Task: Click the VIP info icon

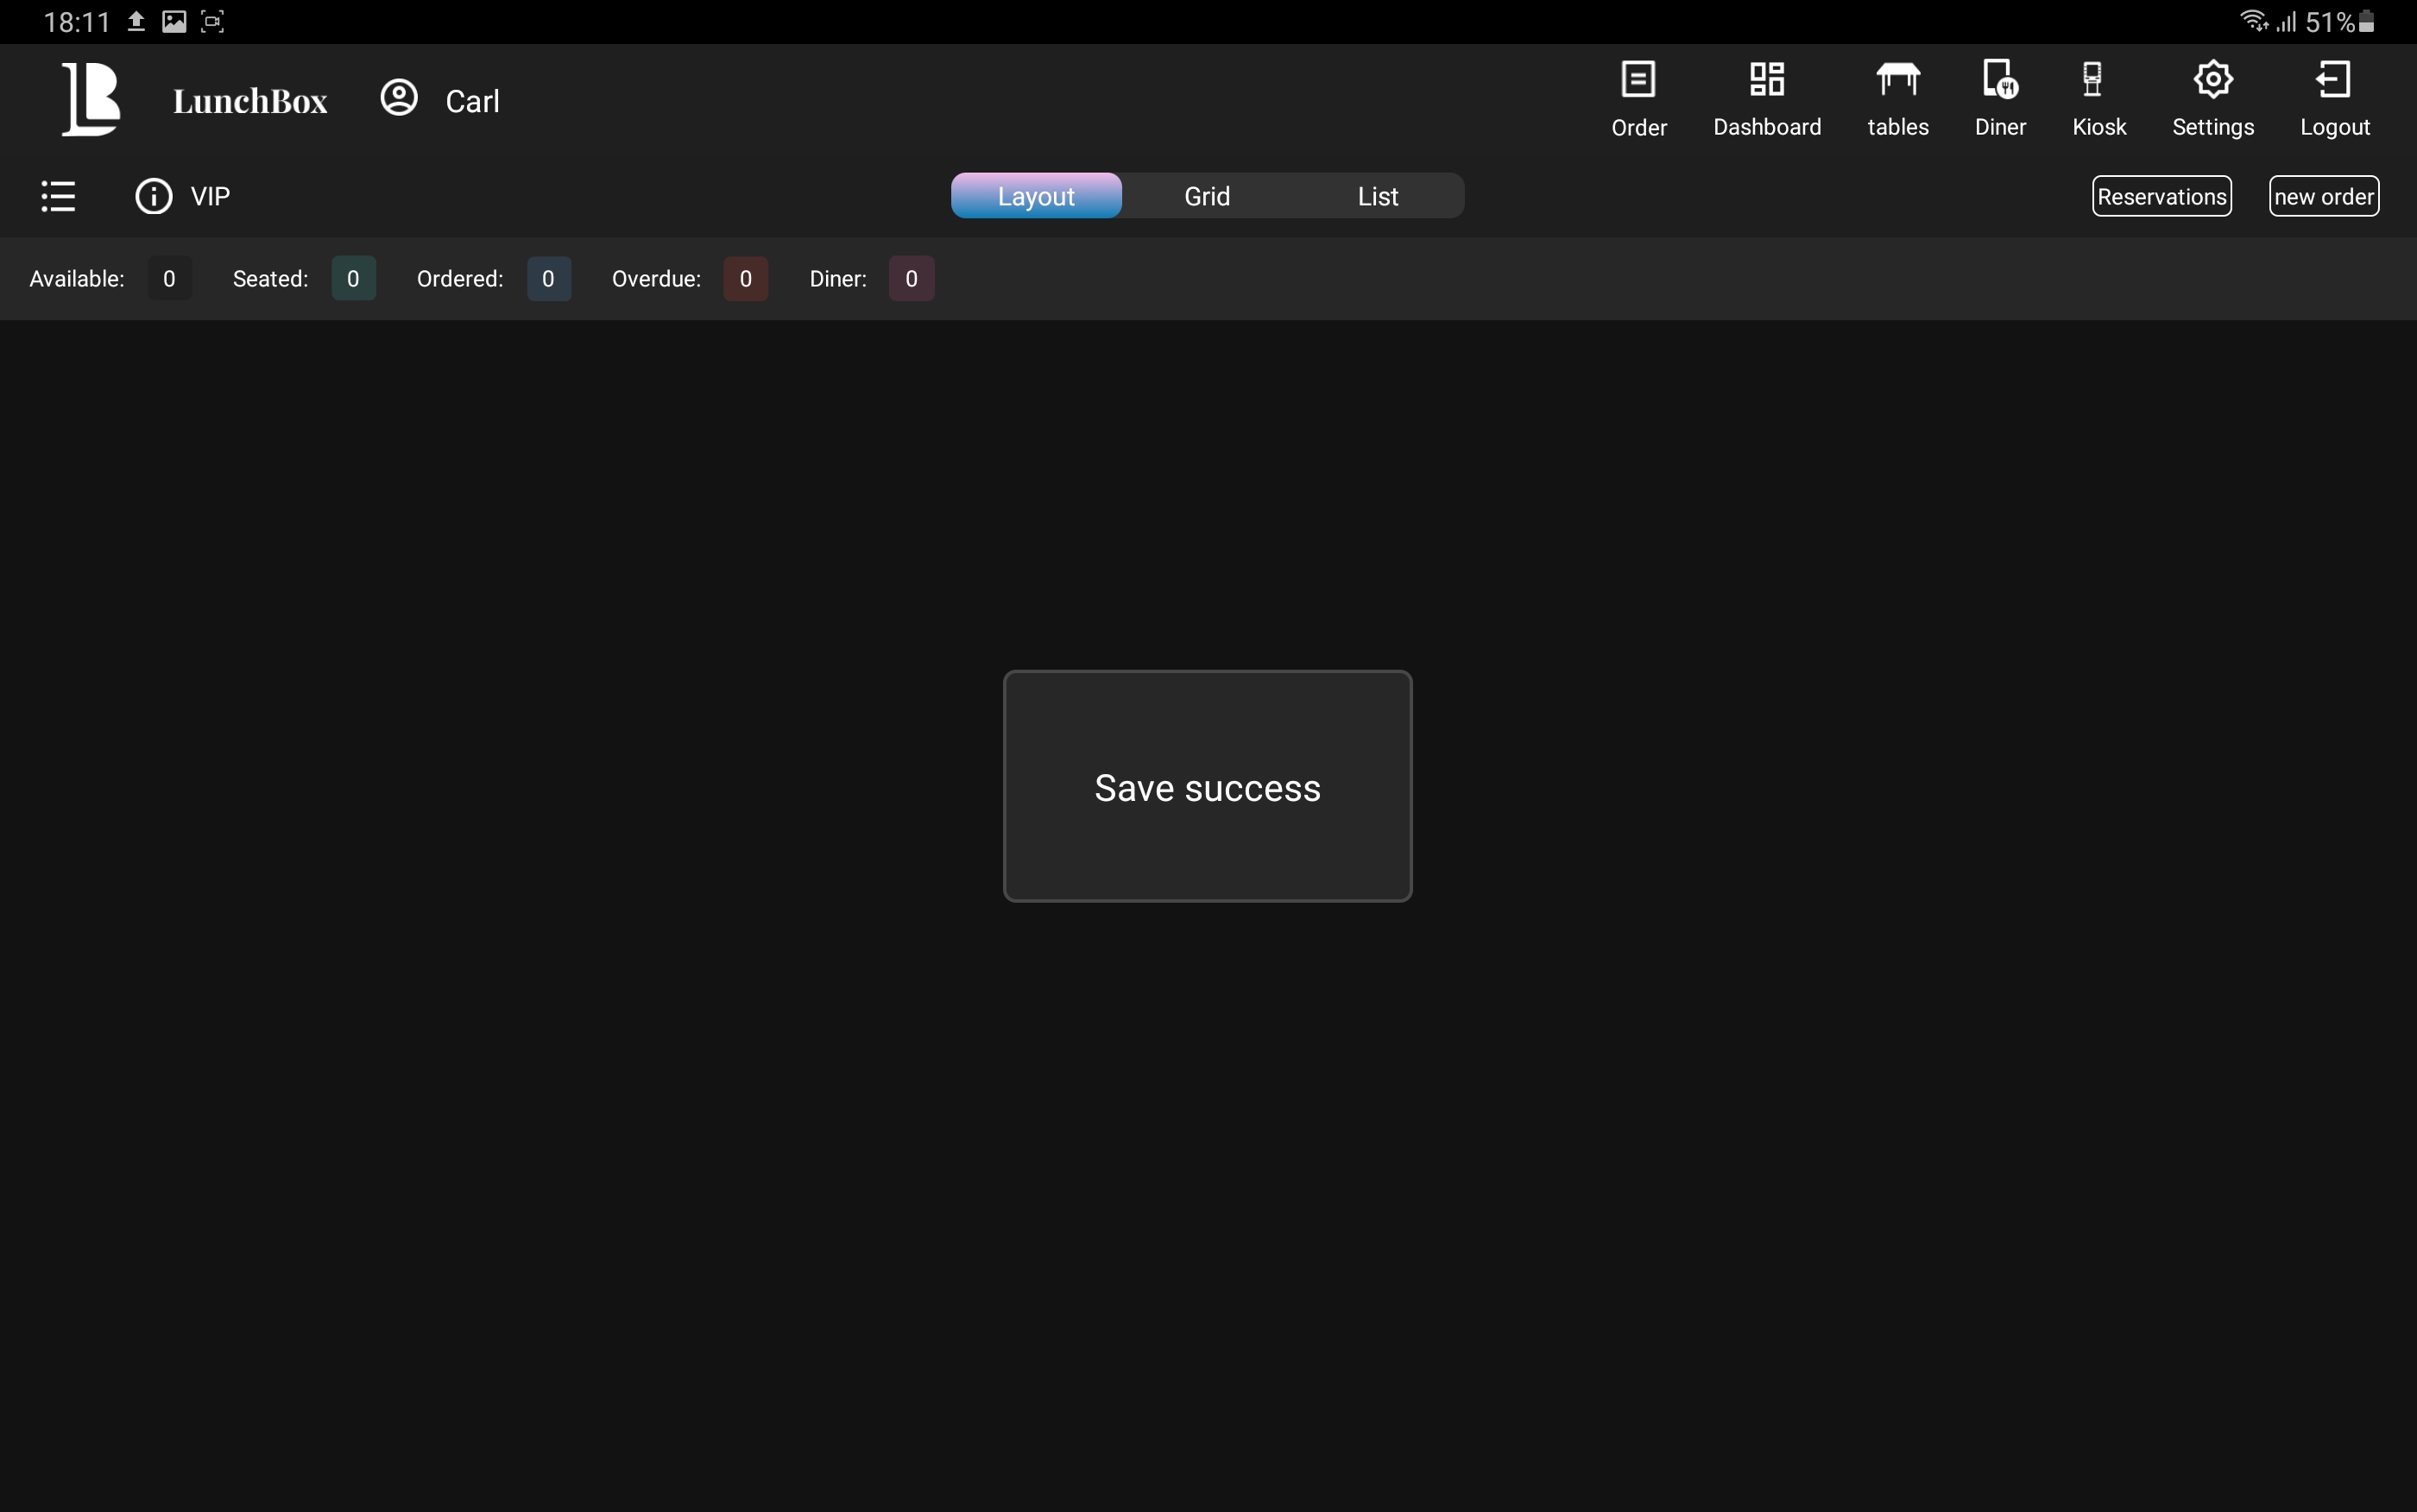Action: [x=153, y=196]
